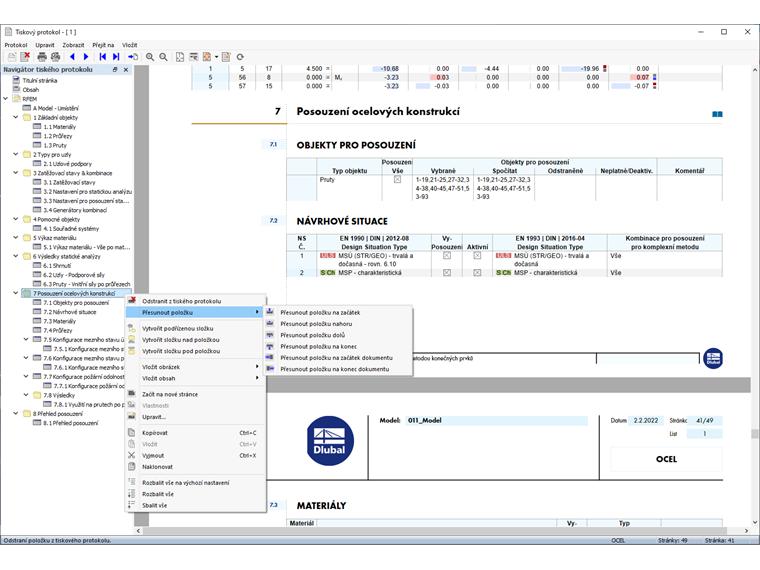Click the move item down icon in the submenu
The height and width of the screenshot is (570, 760).
coord(270,335)
